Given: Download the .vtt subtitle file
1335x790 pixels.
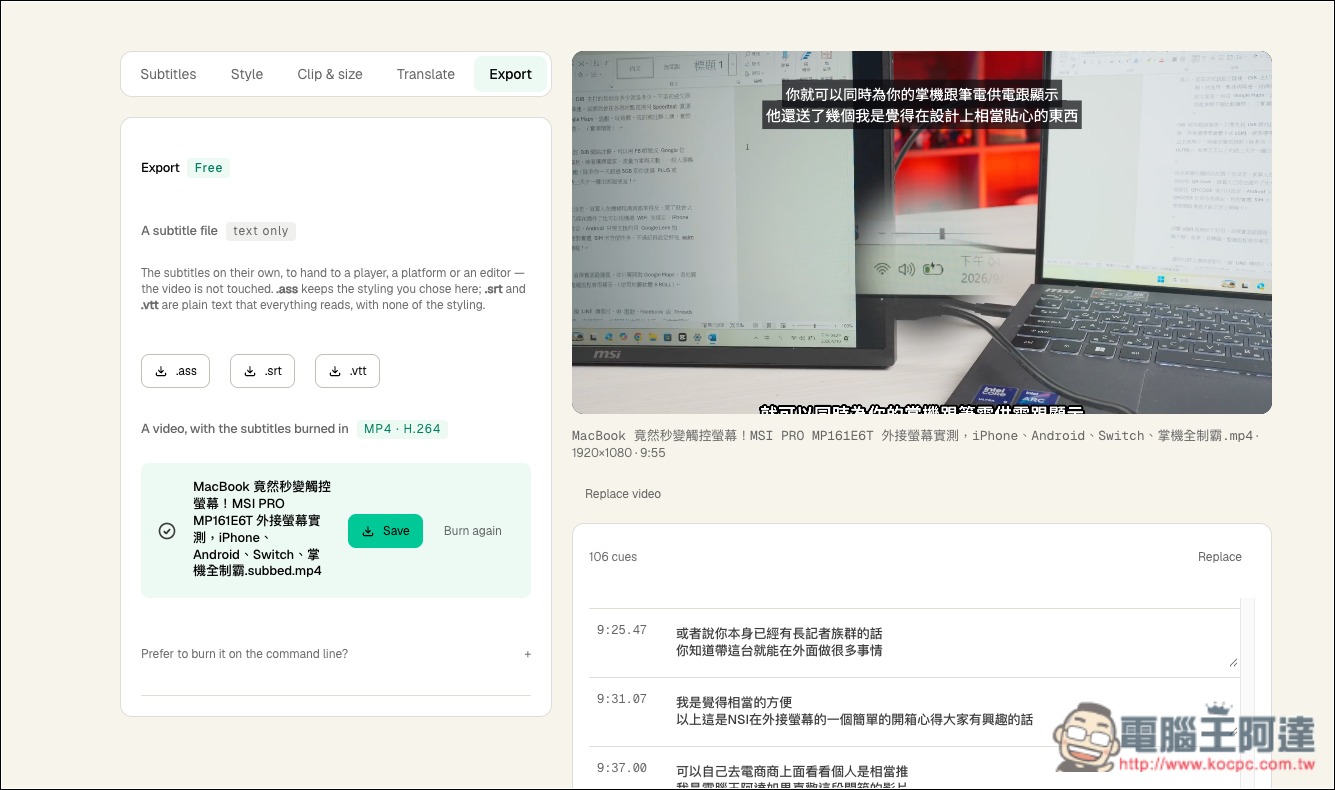Looking at the screenshot, I should tap(347, 371).
